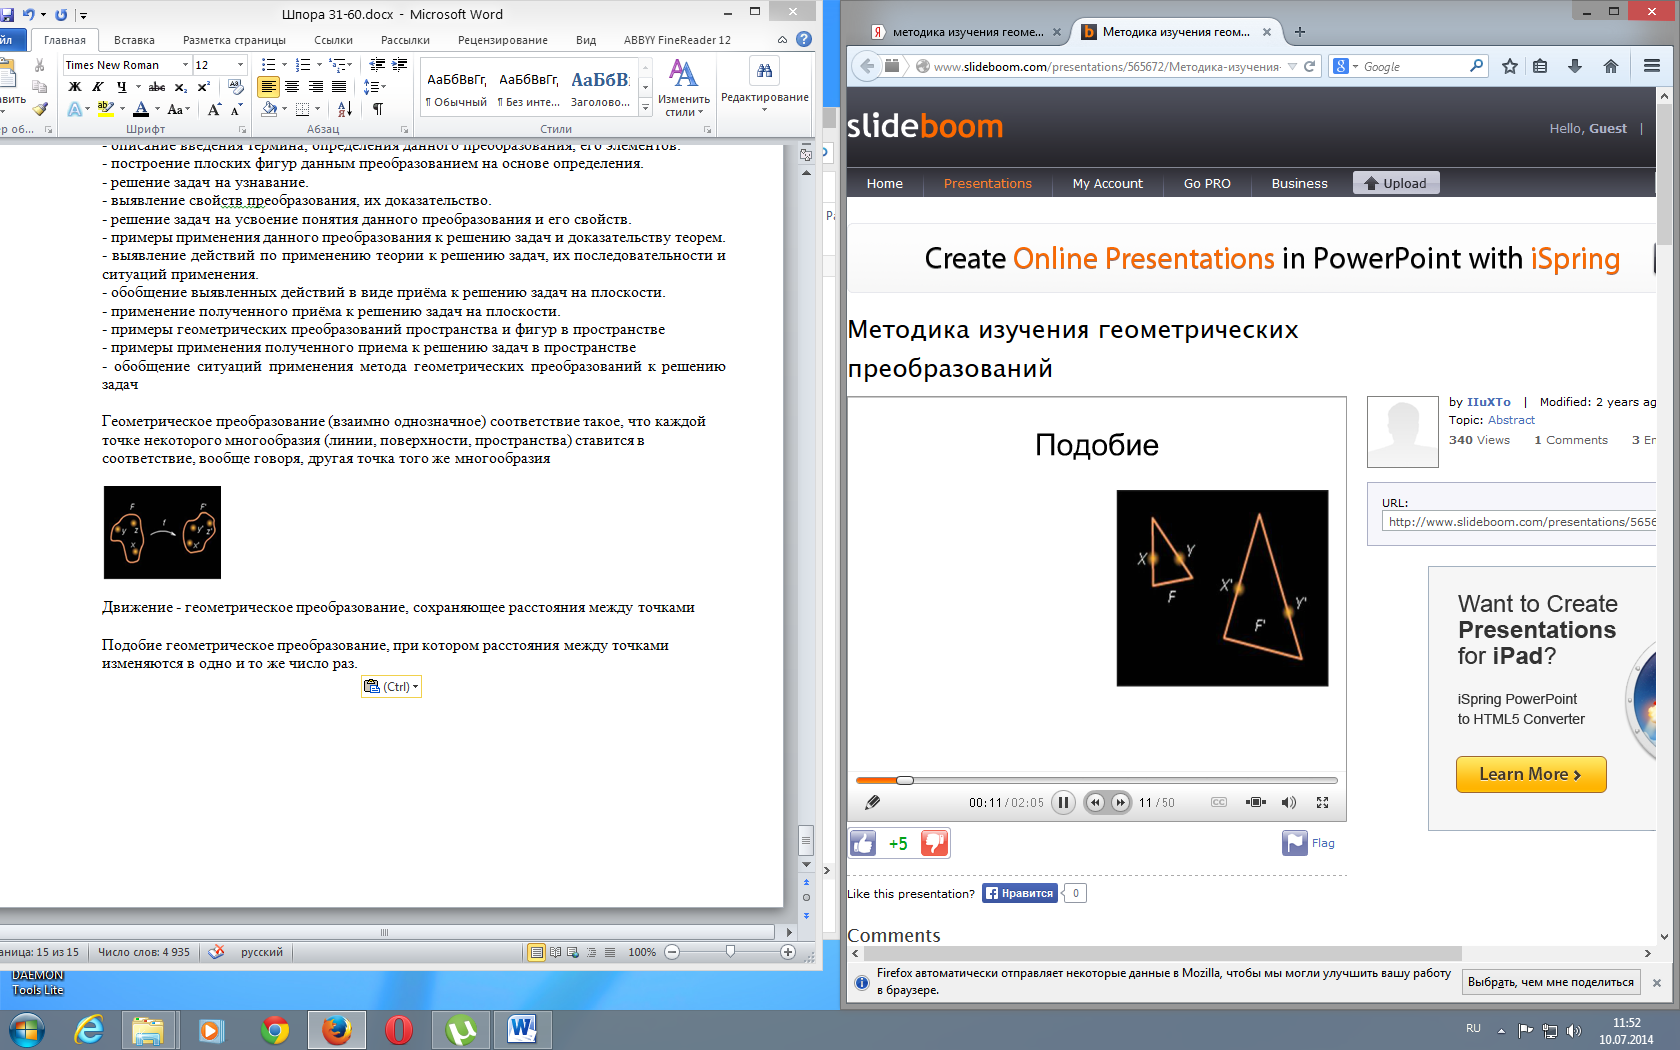
Task: Open pencil annotation tool in player
Action: 872,802
